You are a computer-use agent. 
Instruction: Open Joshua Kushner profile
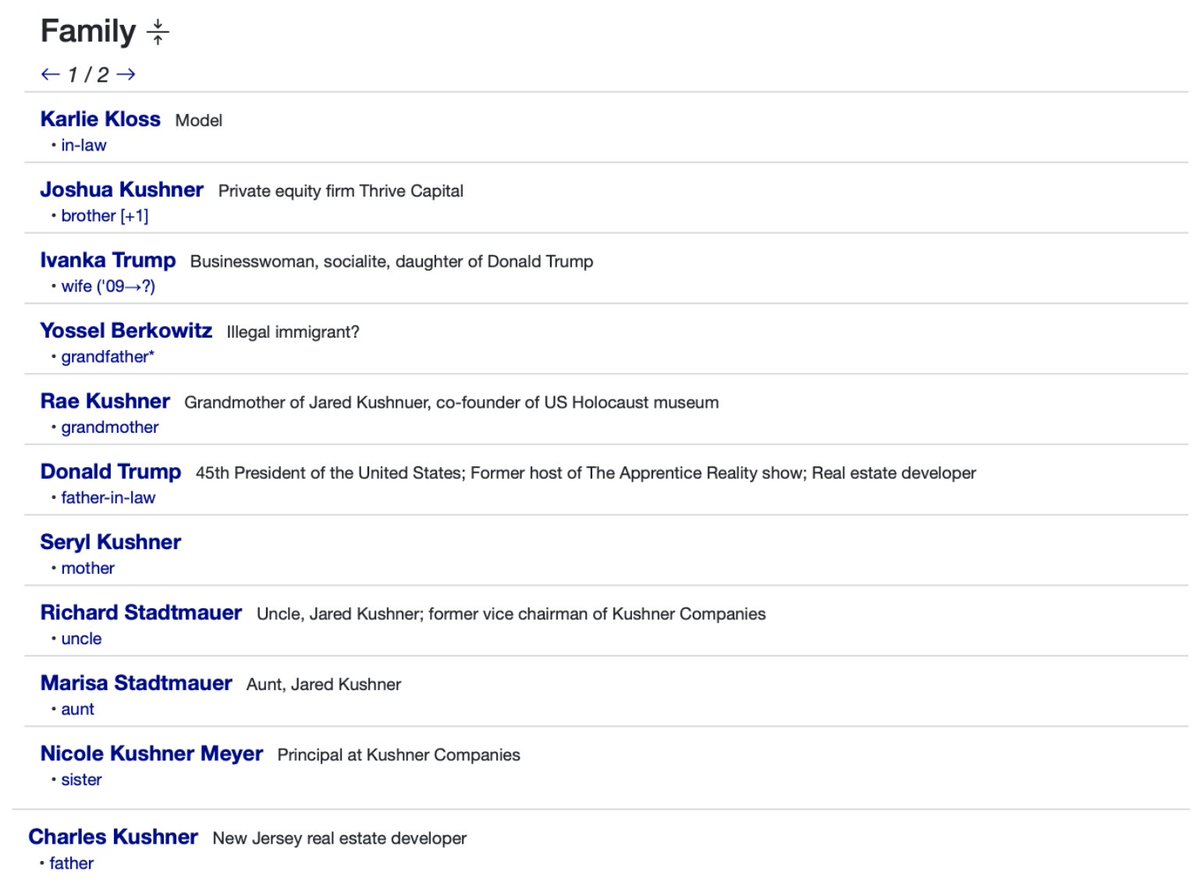click(121, 190)
